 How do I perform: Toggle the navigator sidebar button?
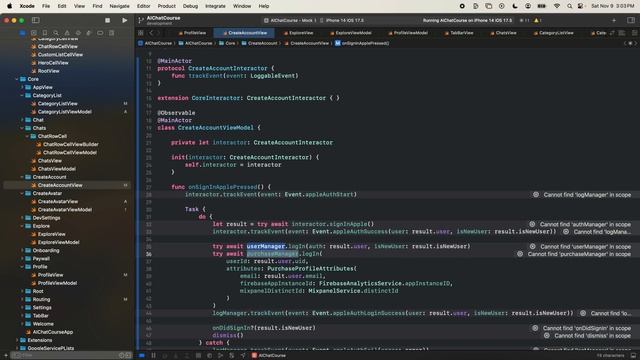pyautogui.click(x=36, y=20)
